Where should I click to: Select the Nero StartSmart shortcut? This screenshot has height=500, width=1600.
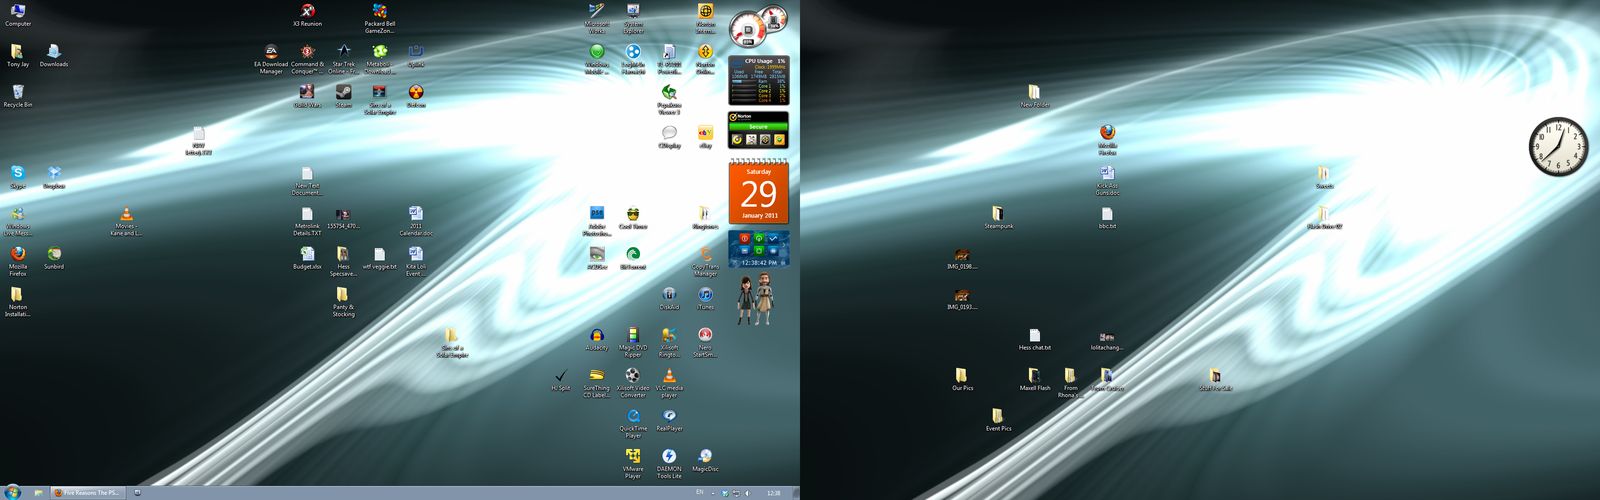(705, 342)
